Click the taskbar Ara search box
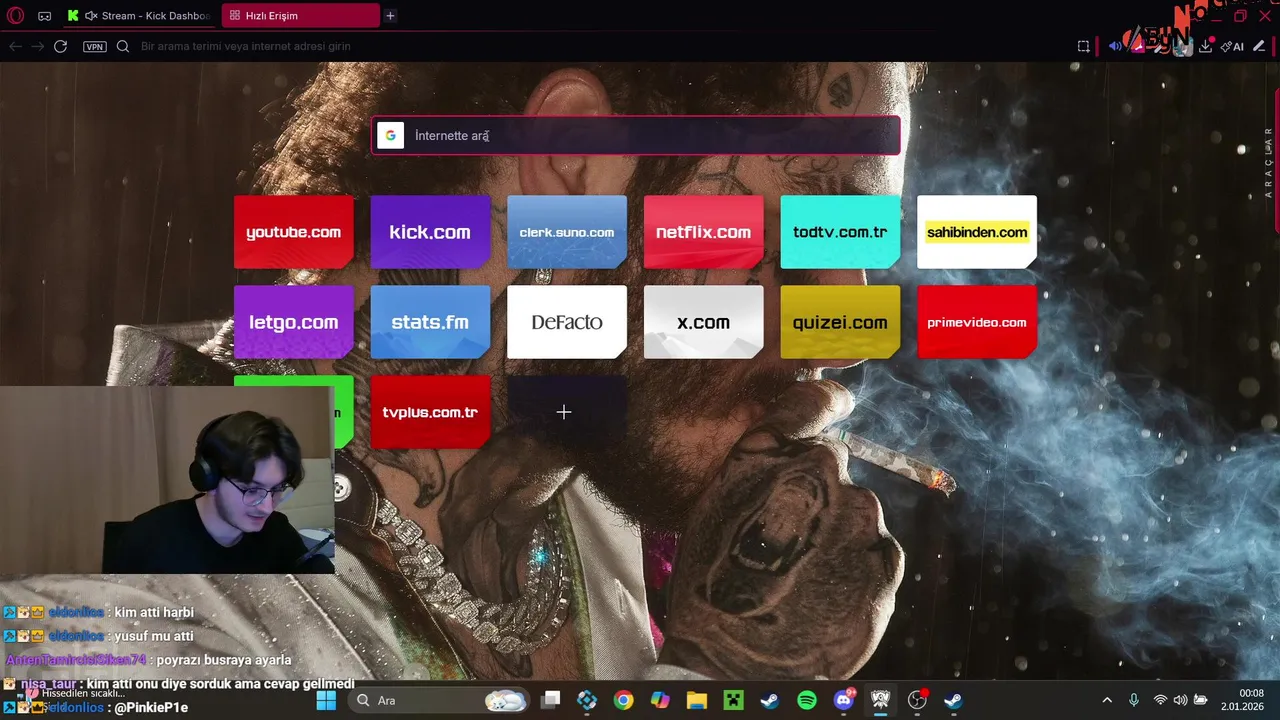 (438, 700)
